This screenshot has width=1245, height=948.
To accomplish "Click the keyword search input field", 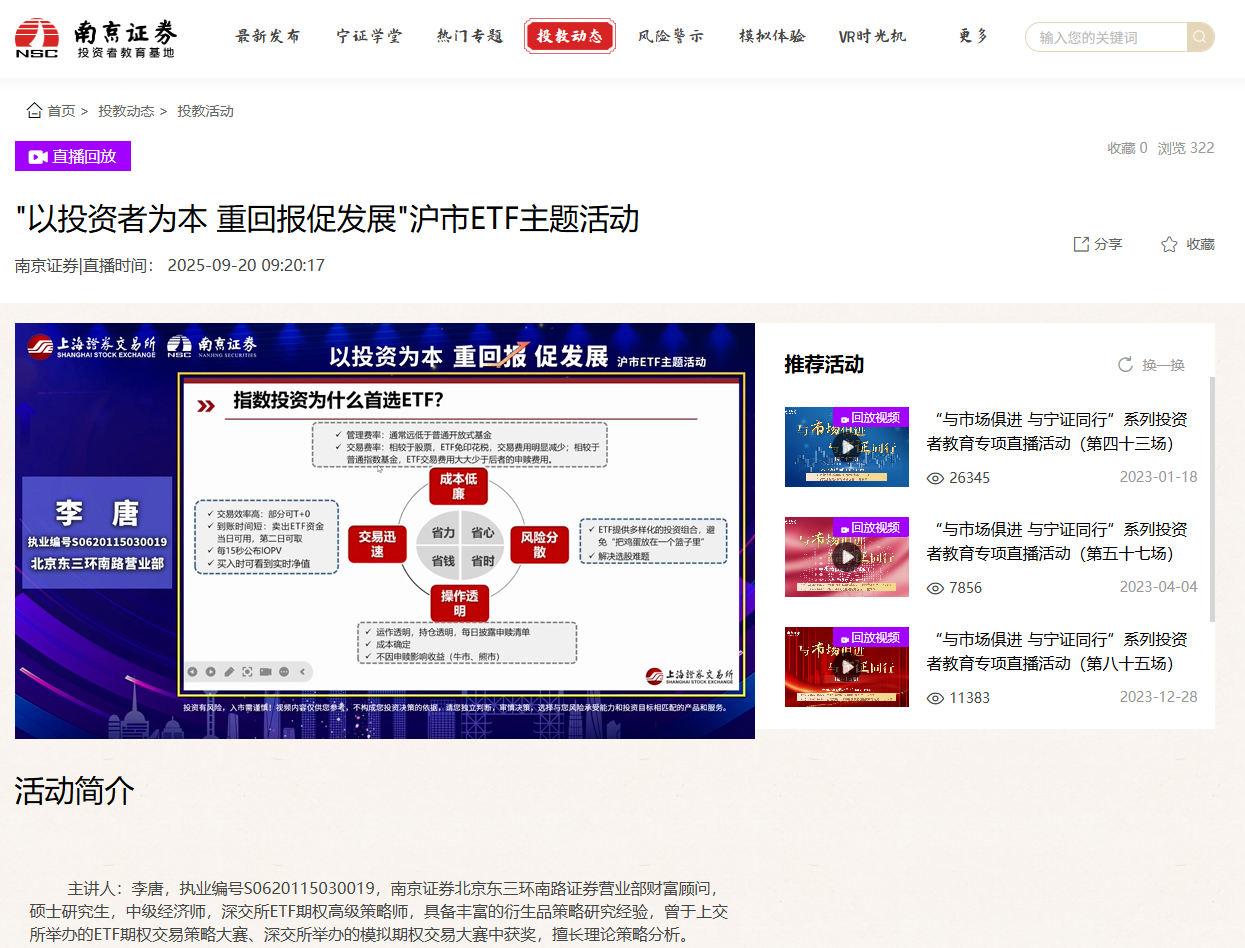I will [1105, 37].
